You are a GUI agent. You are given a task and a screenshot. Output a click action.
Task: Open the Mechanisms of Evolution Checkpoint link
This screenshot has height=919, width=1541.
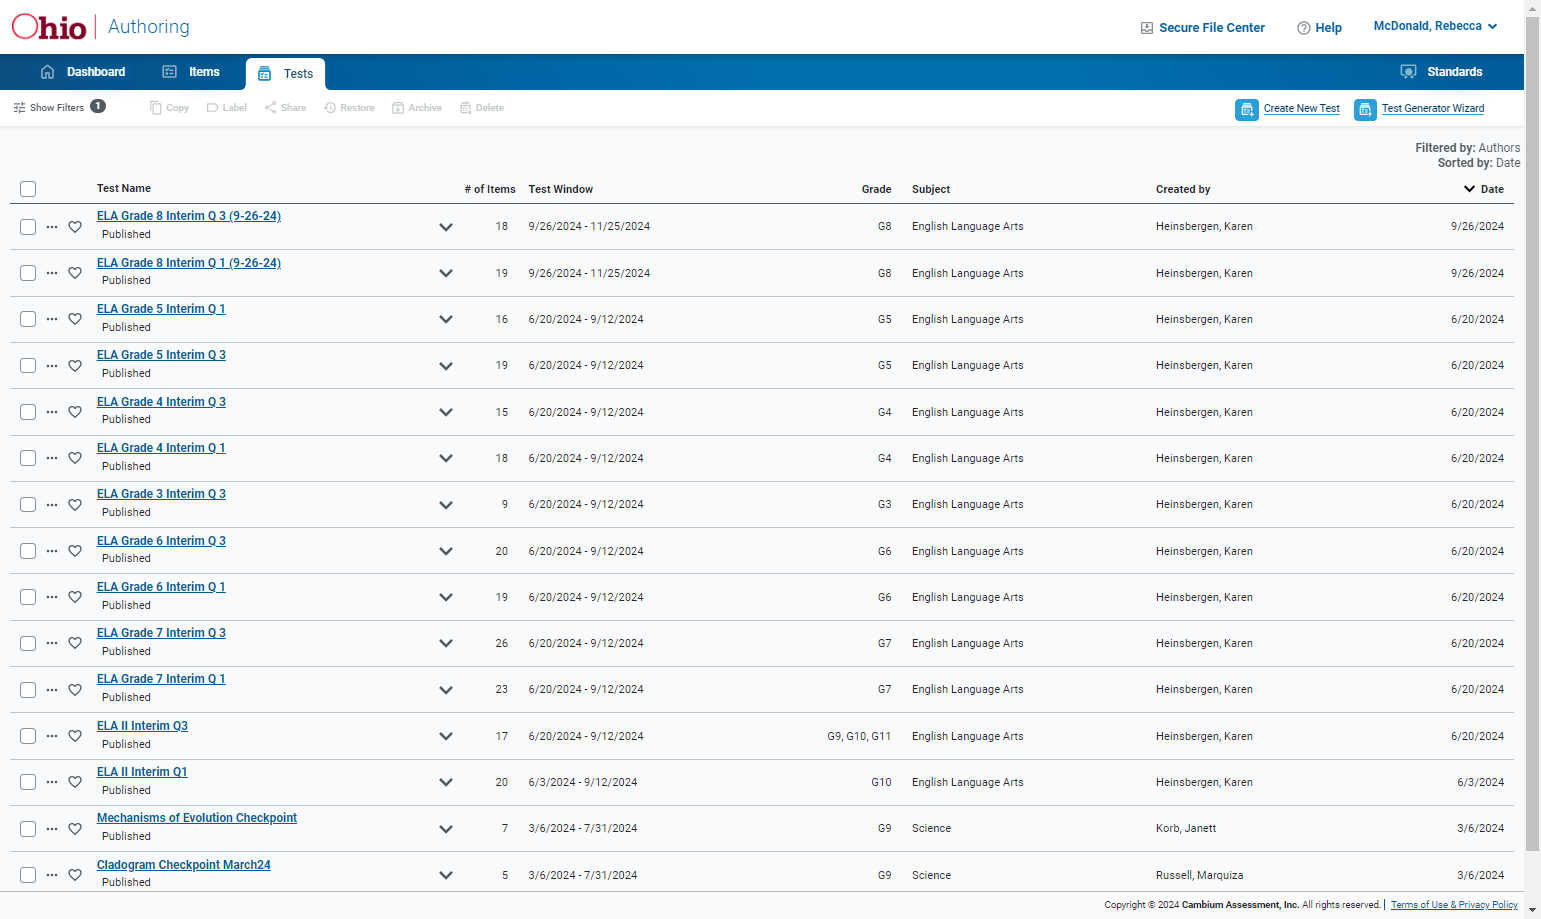(197, 818)
